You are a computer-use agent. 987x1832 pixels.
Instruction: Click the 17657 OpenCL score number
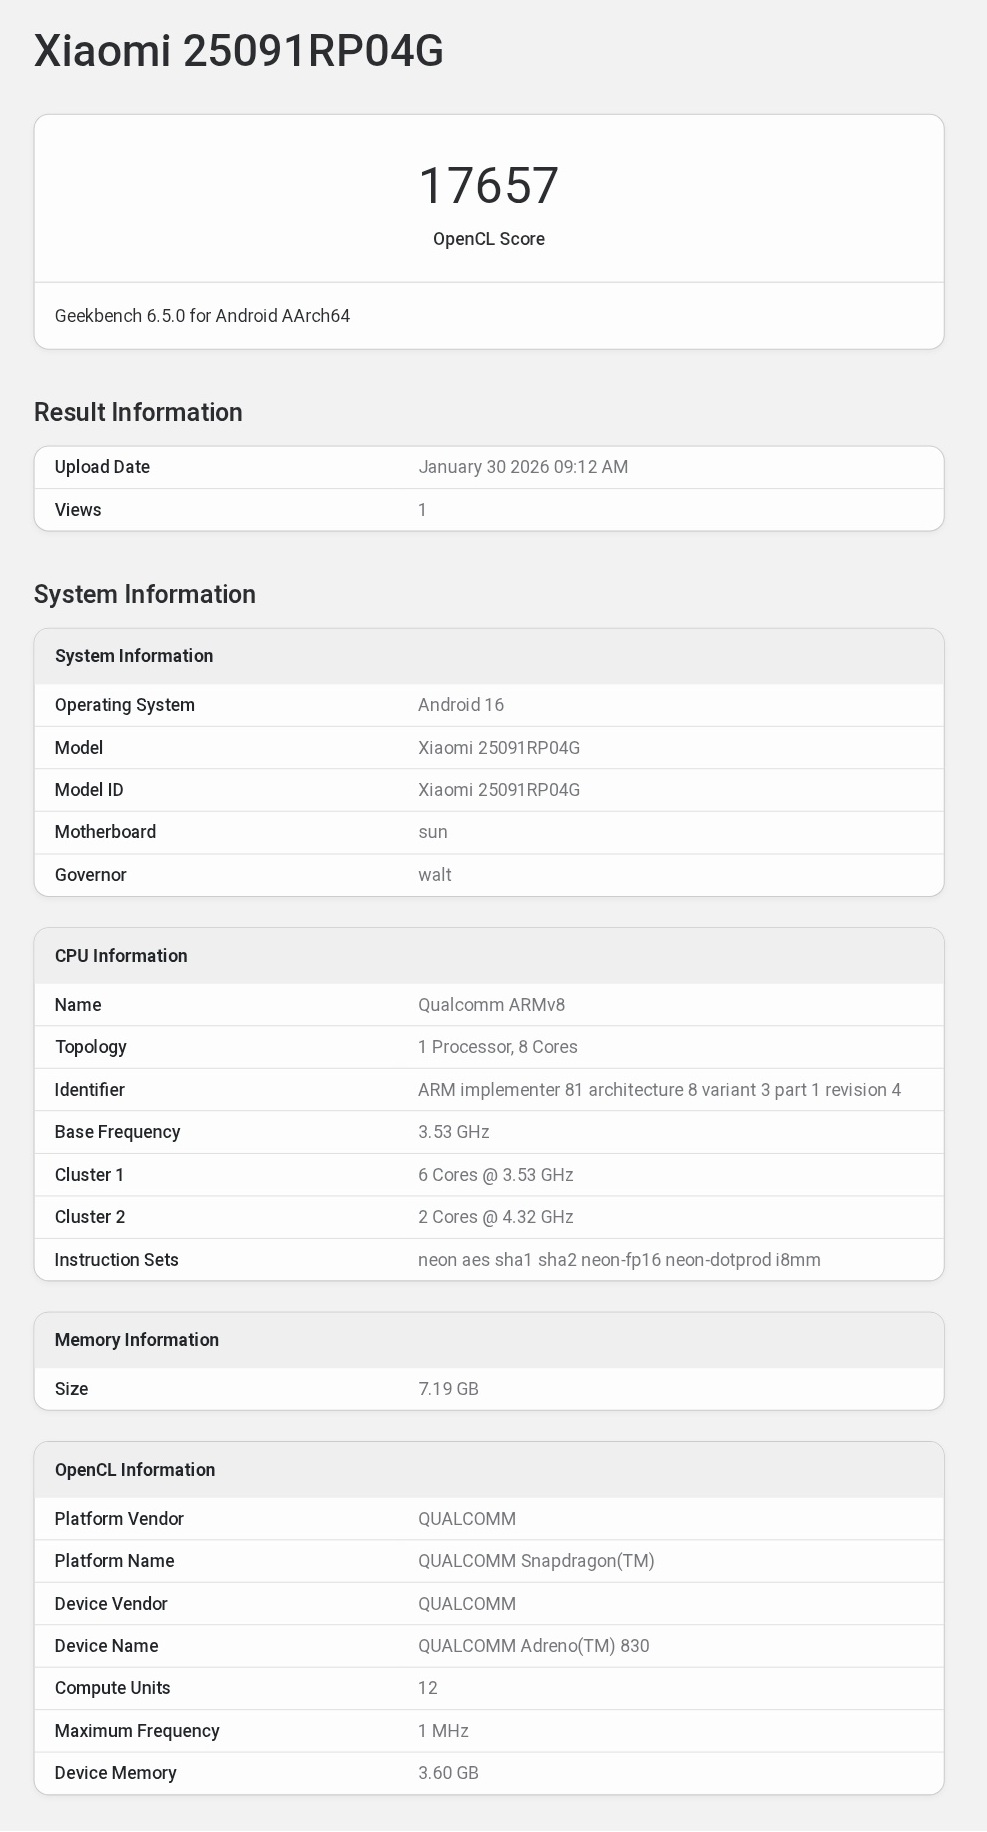[x=489, y=186]
